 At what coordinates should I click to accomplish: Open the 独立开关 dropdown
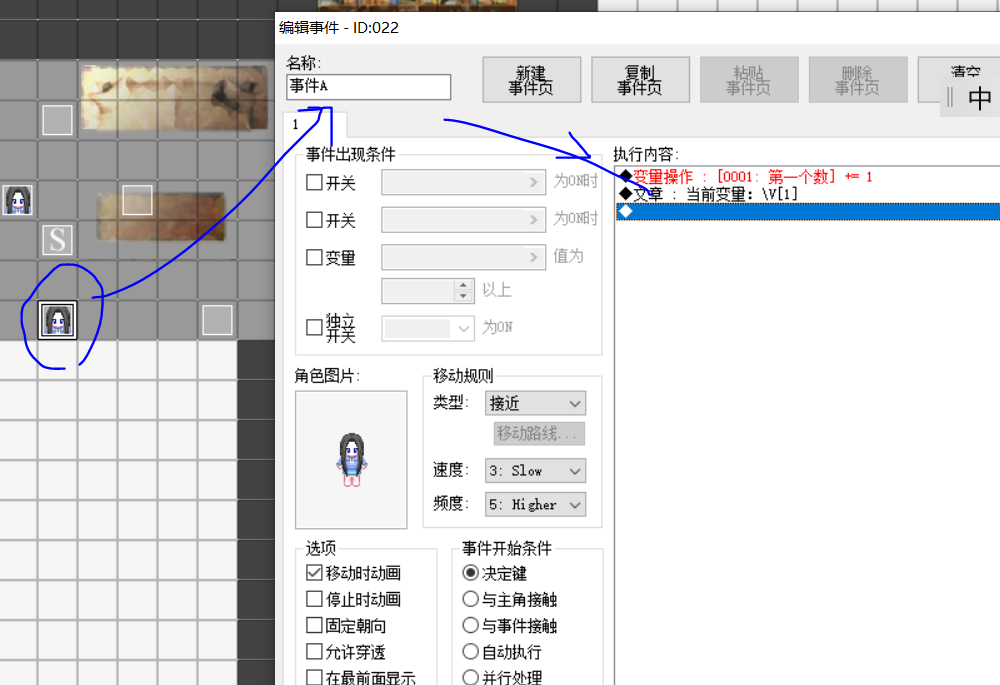click(428, 328)
